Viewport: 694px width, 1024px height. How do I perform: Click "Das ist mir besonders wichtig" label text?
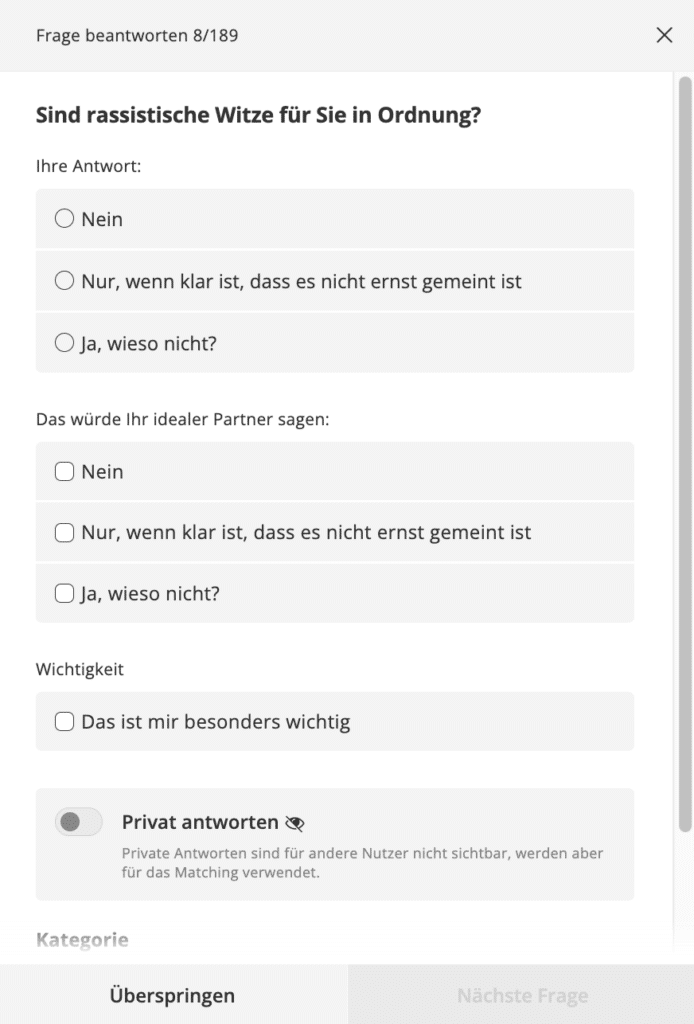click(x=215, y=722)
